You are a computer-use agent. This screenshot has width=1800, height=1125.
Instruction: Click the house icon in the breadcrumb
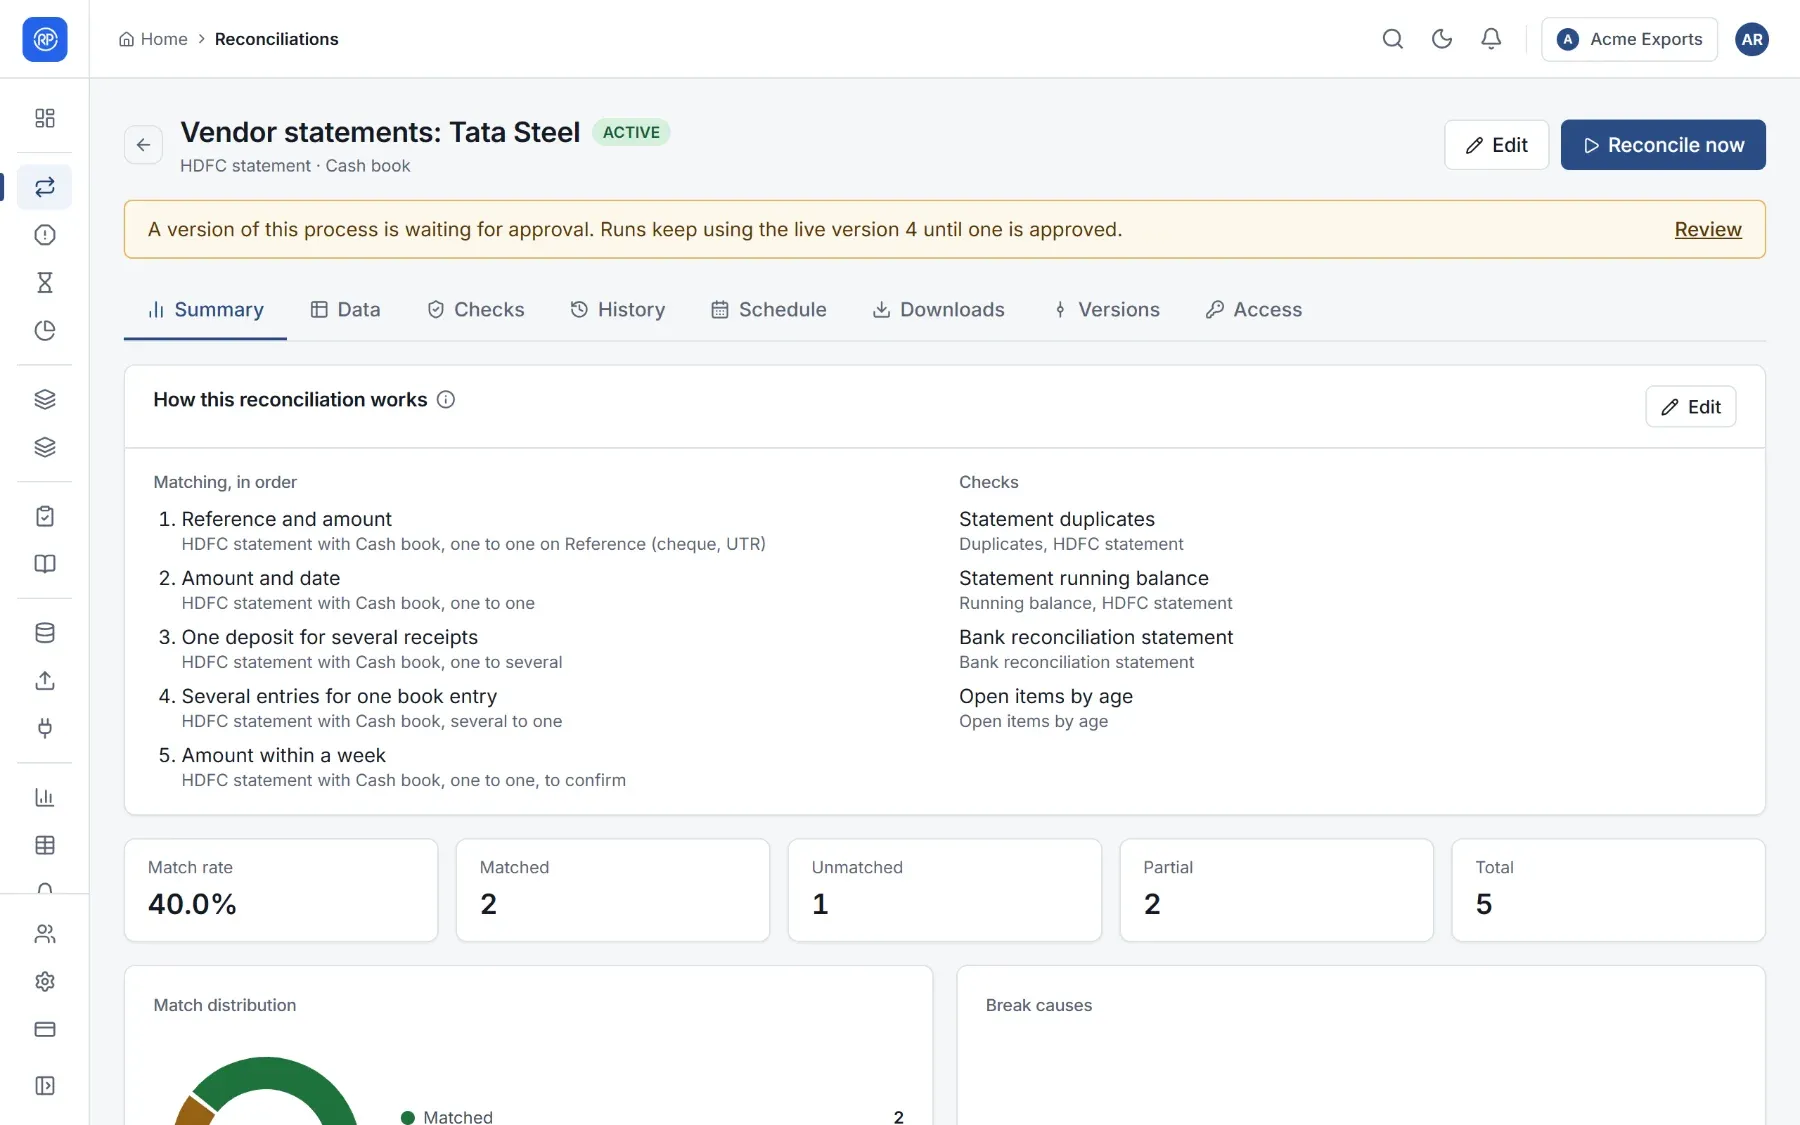coord(126,39)
